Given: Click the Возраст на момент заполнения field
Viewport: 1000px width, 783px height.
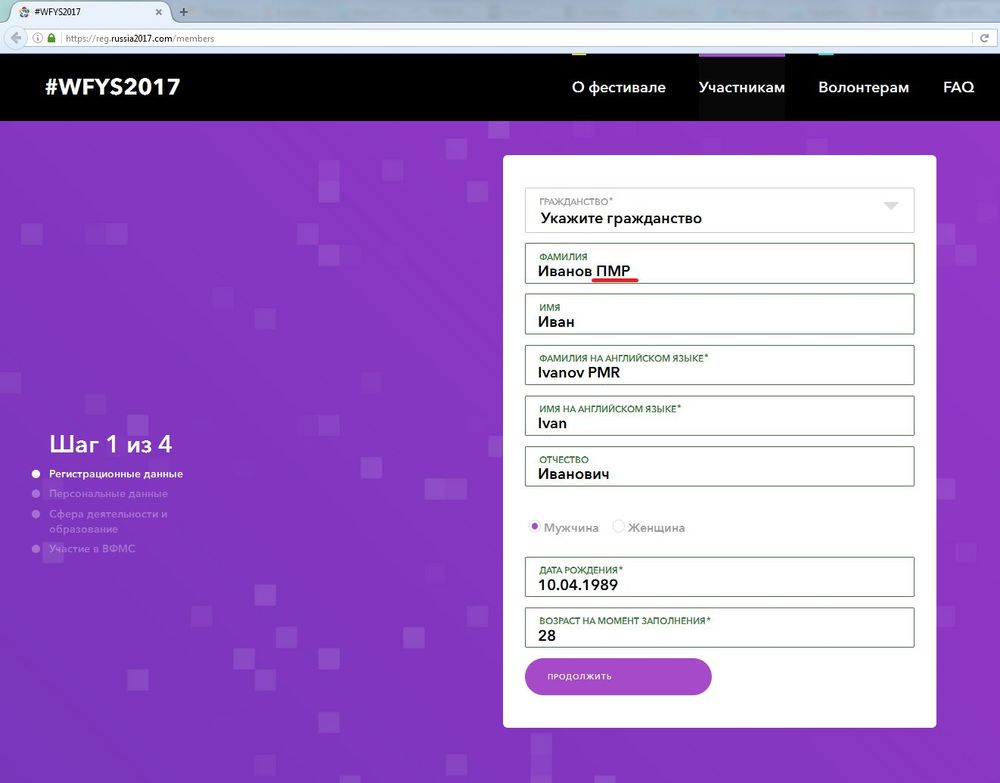Looking at the screenshot, I should click(x=719, y=627).
